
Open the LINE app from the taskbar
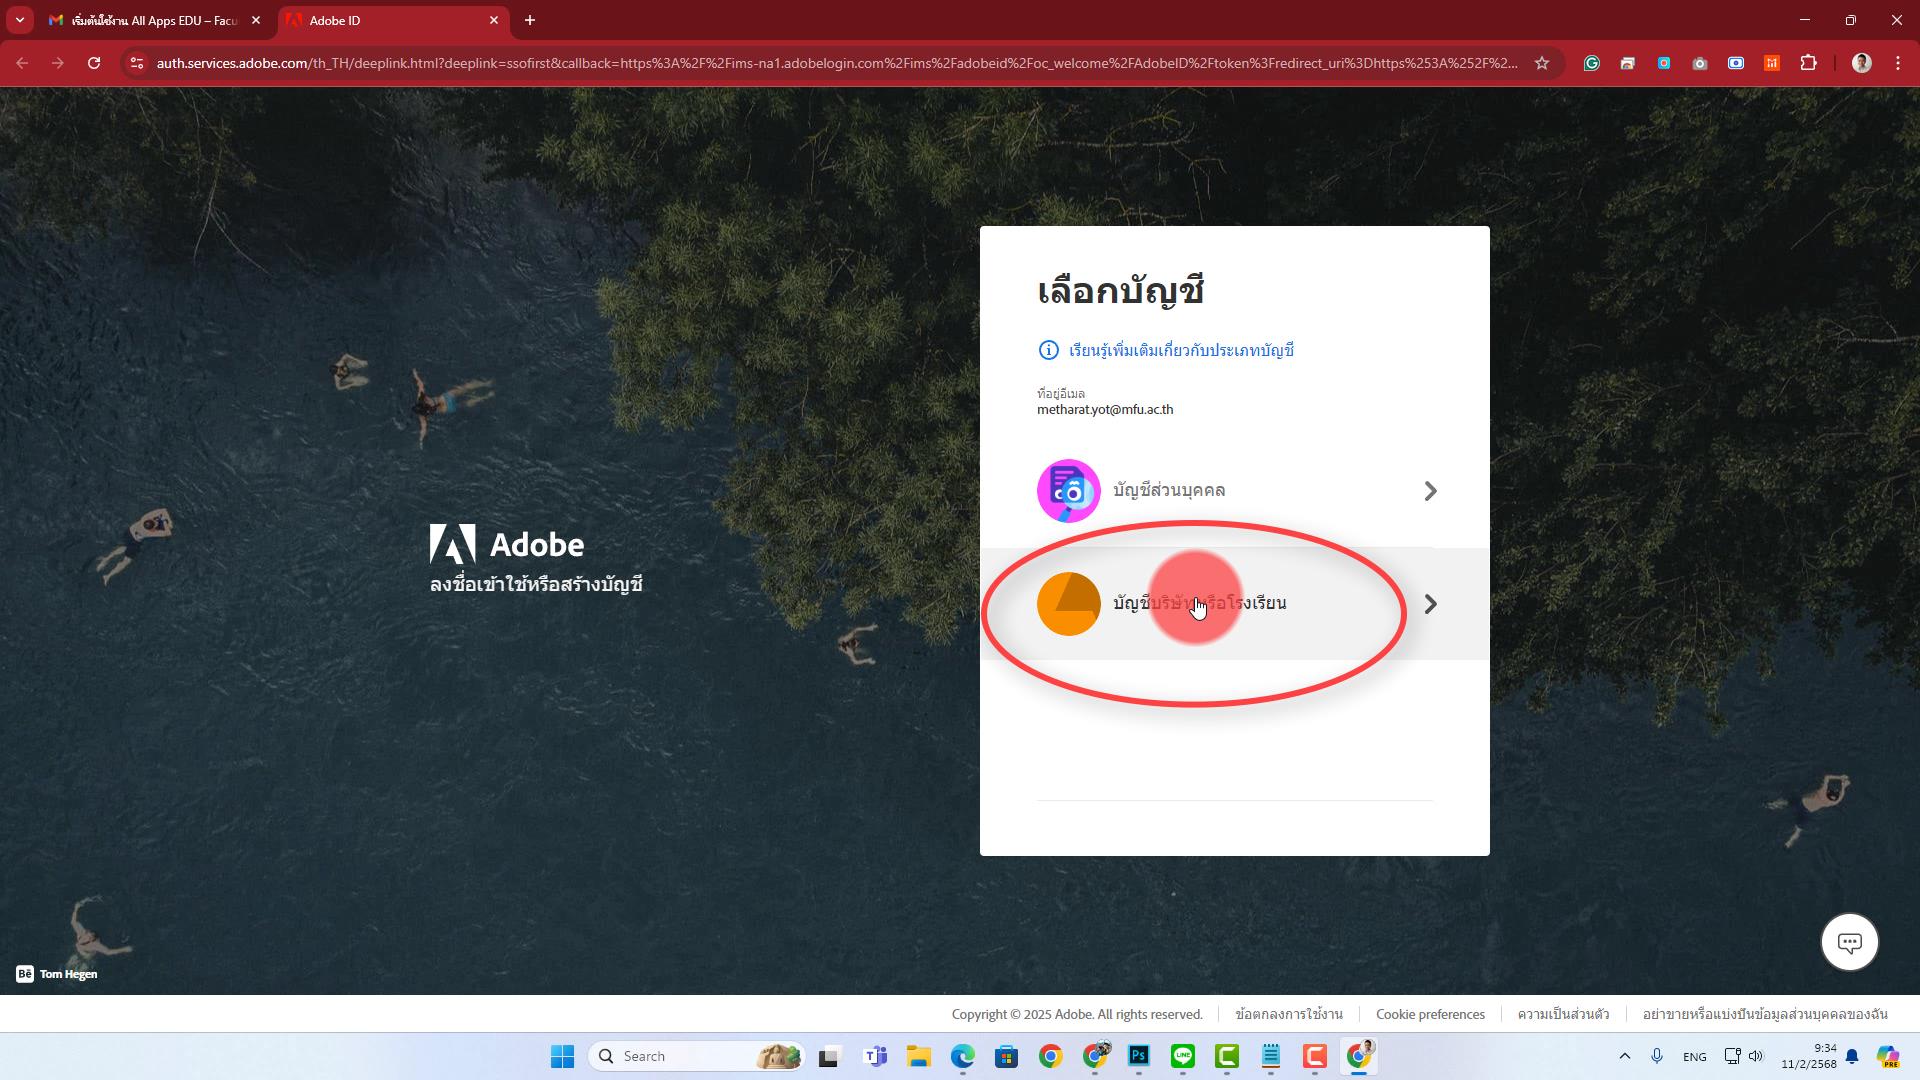[x=1183, y=1056]
